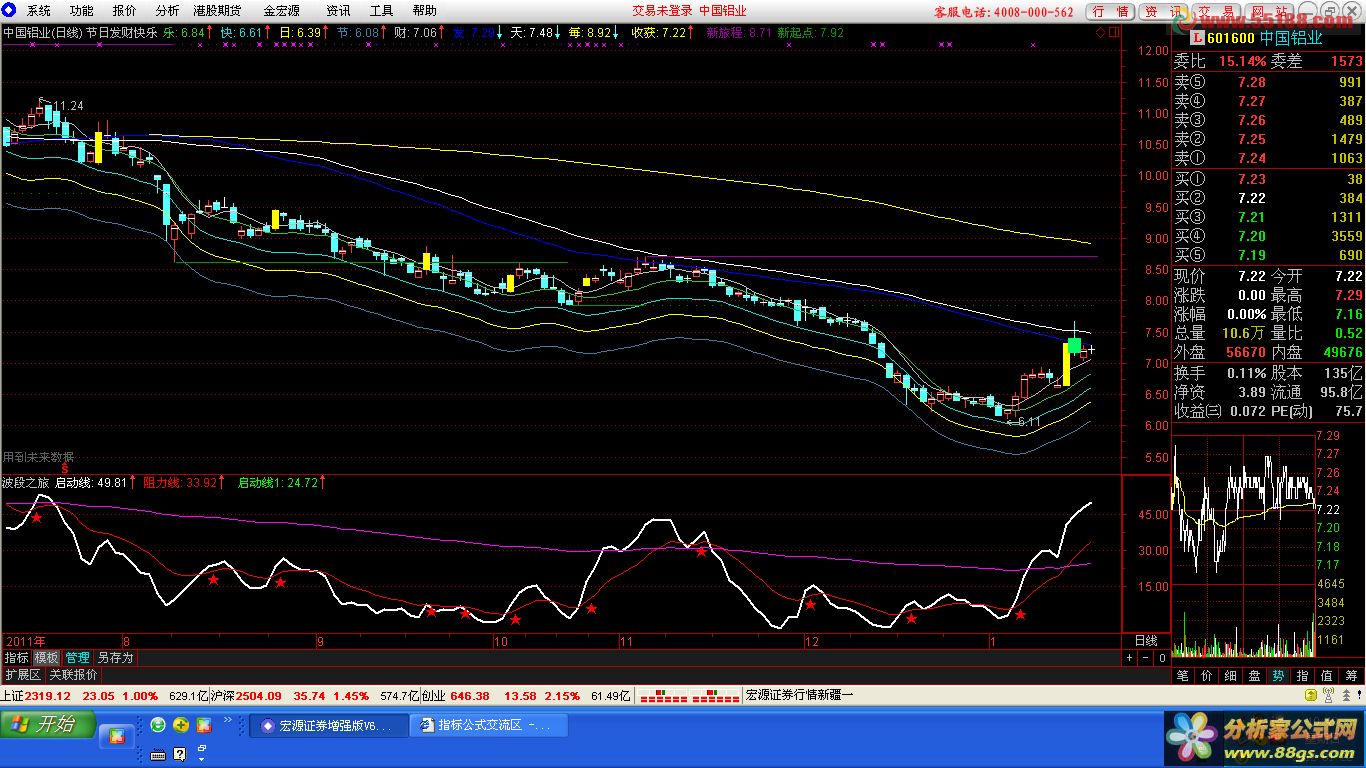Click the large colorful icon beside start button
The height and width of the screenshot is (768, 1366).
tap(117, 736)
